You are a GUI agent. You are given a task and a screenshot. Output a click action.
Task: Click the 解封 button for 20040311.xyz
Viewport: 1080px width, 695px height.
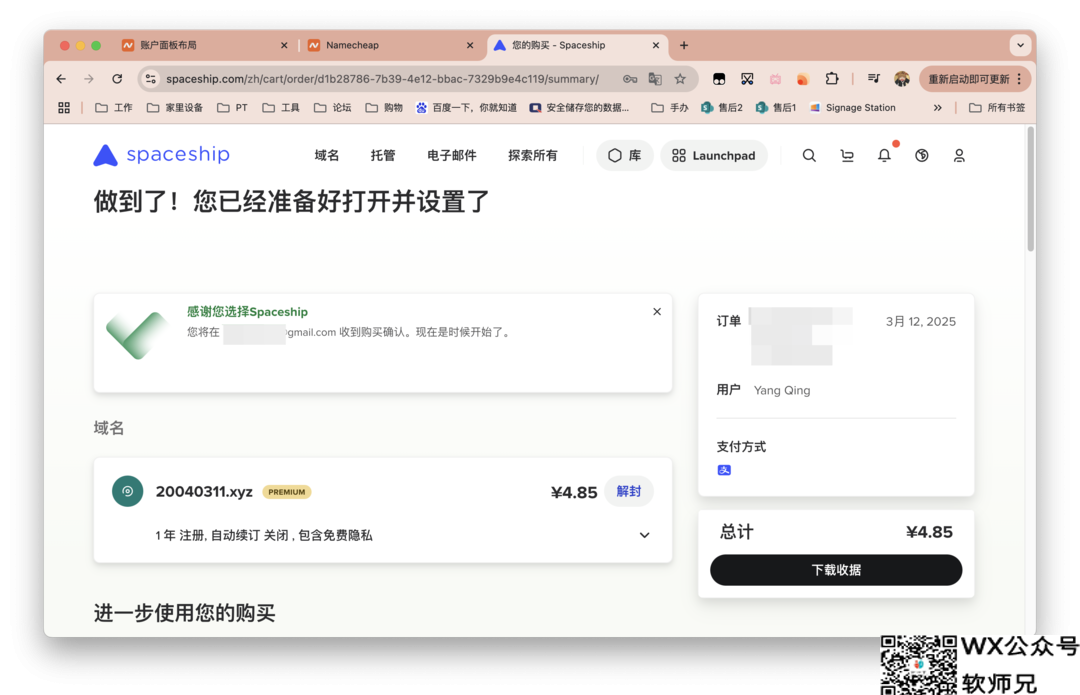coord(629,491)
